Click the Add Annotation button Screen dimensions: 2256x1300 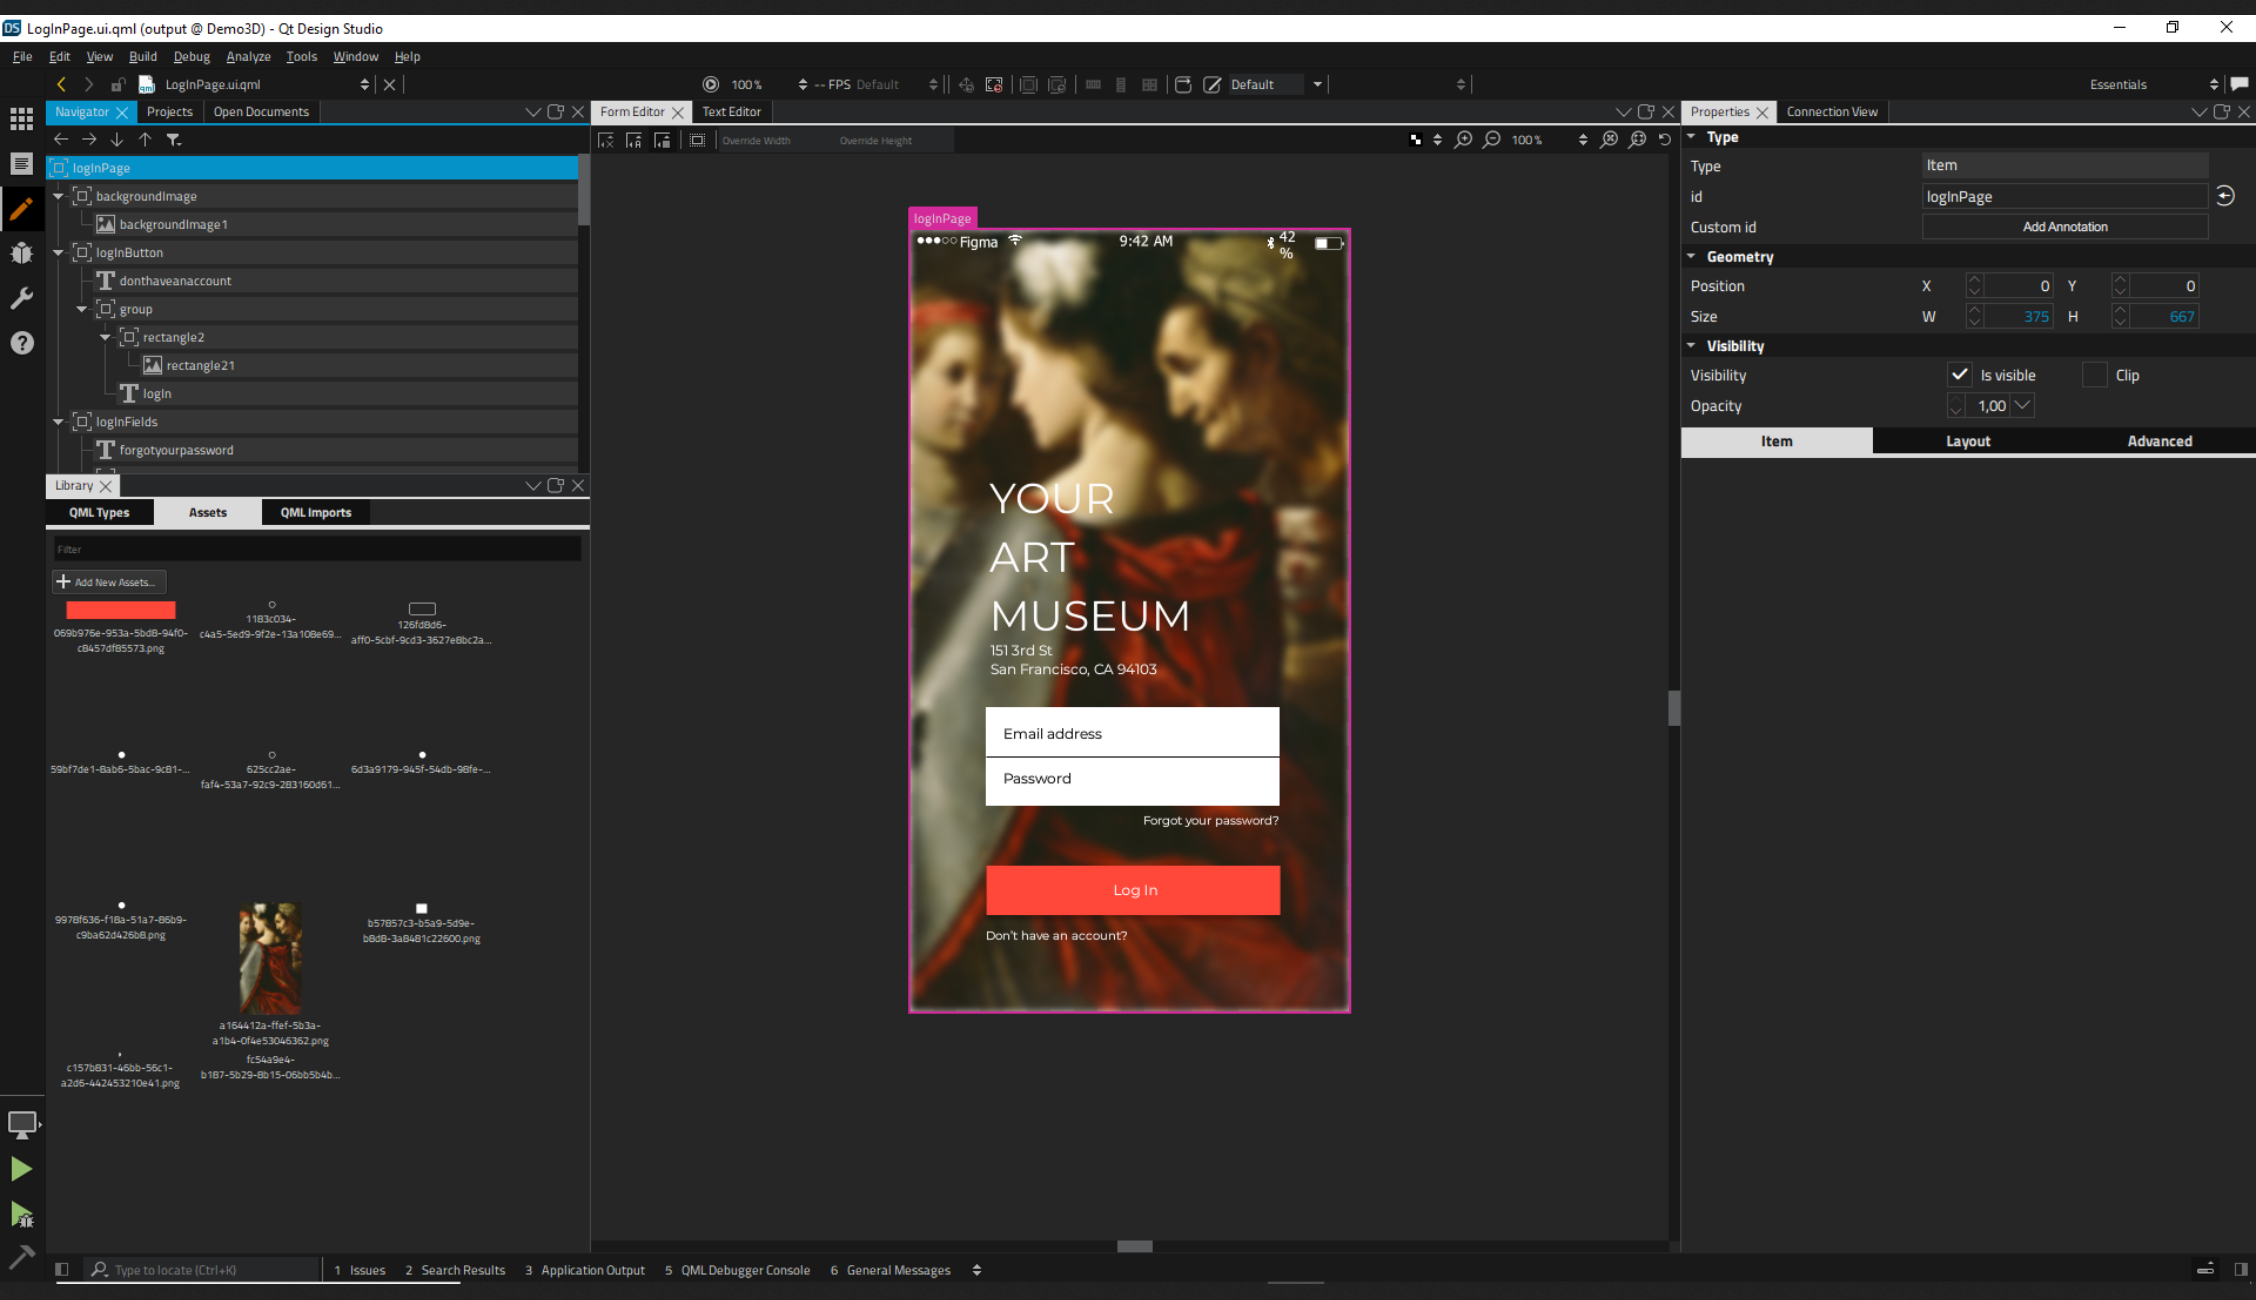point(2064,227)
